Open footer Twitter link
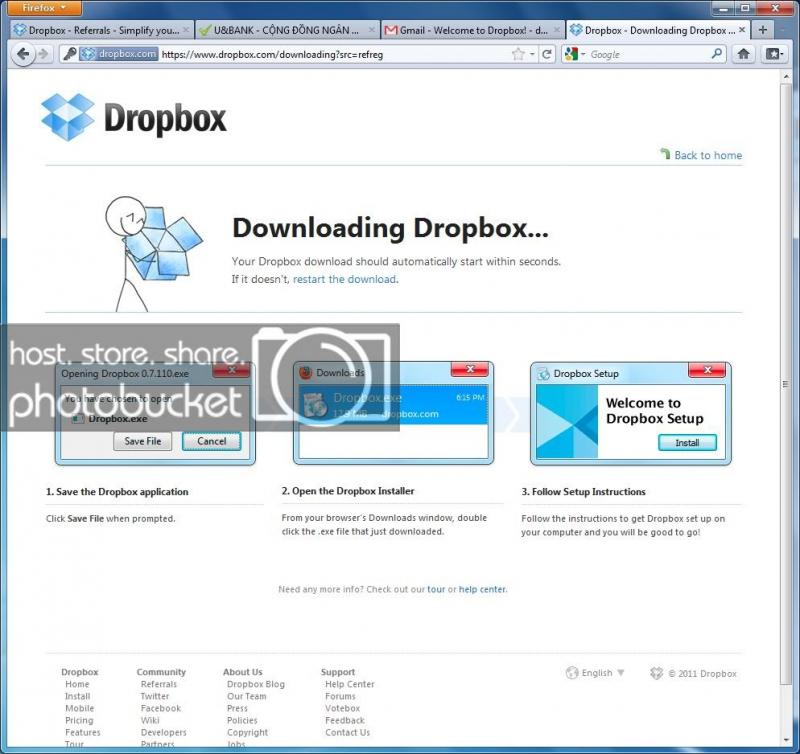The image size is (800, 754). point(155,696)
